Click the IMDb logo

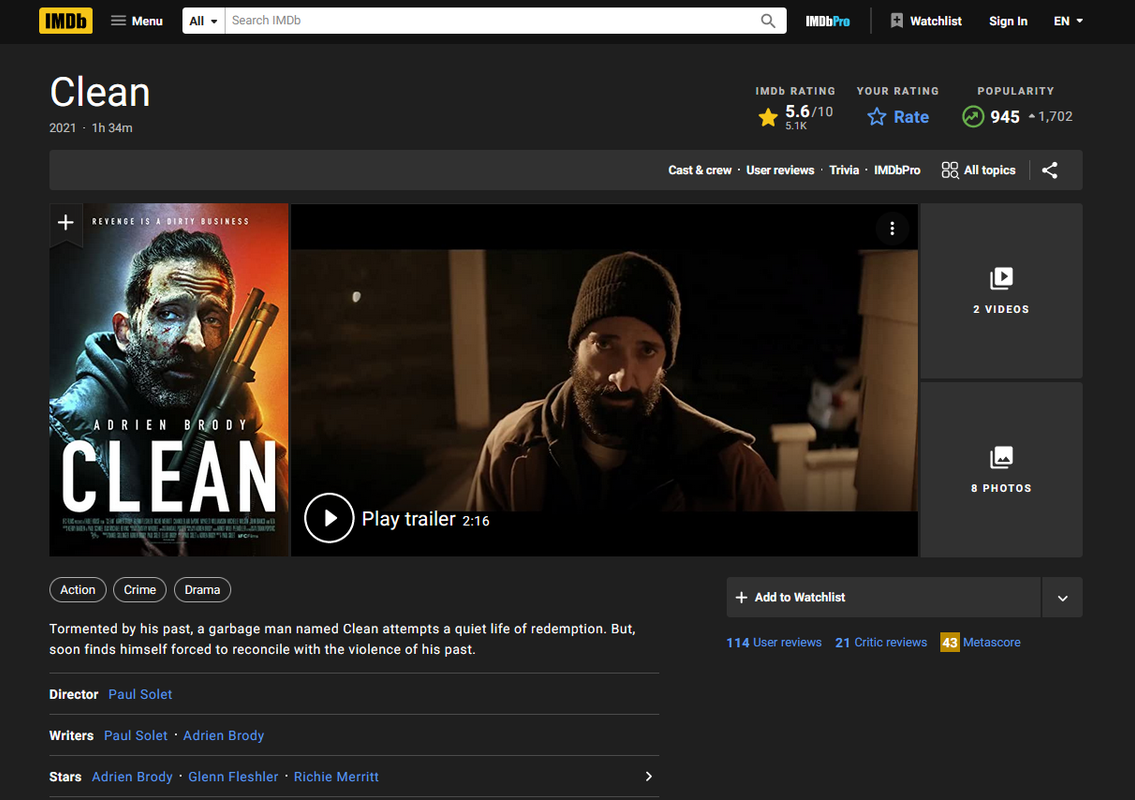coord(65,21)
